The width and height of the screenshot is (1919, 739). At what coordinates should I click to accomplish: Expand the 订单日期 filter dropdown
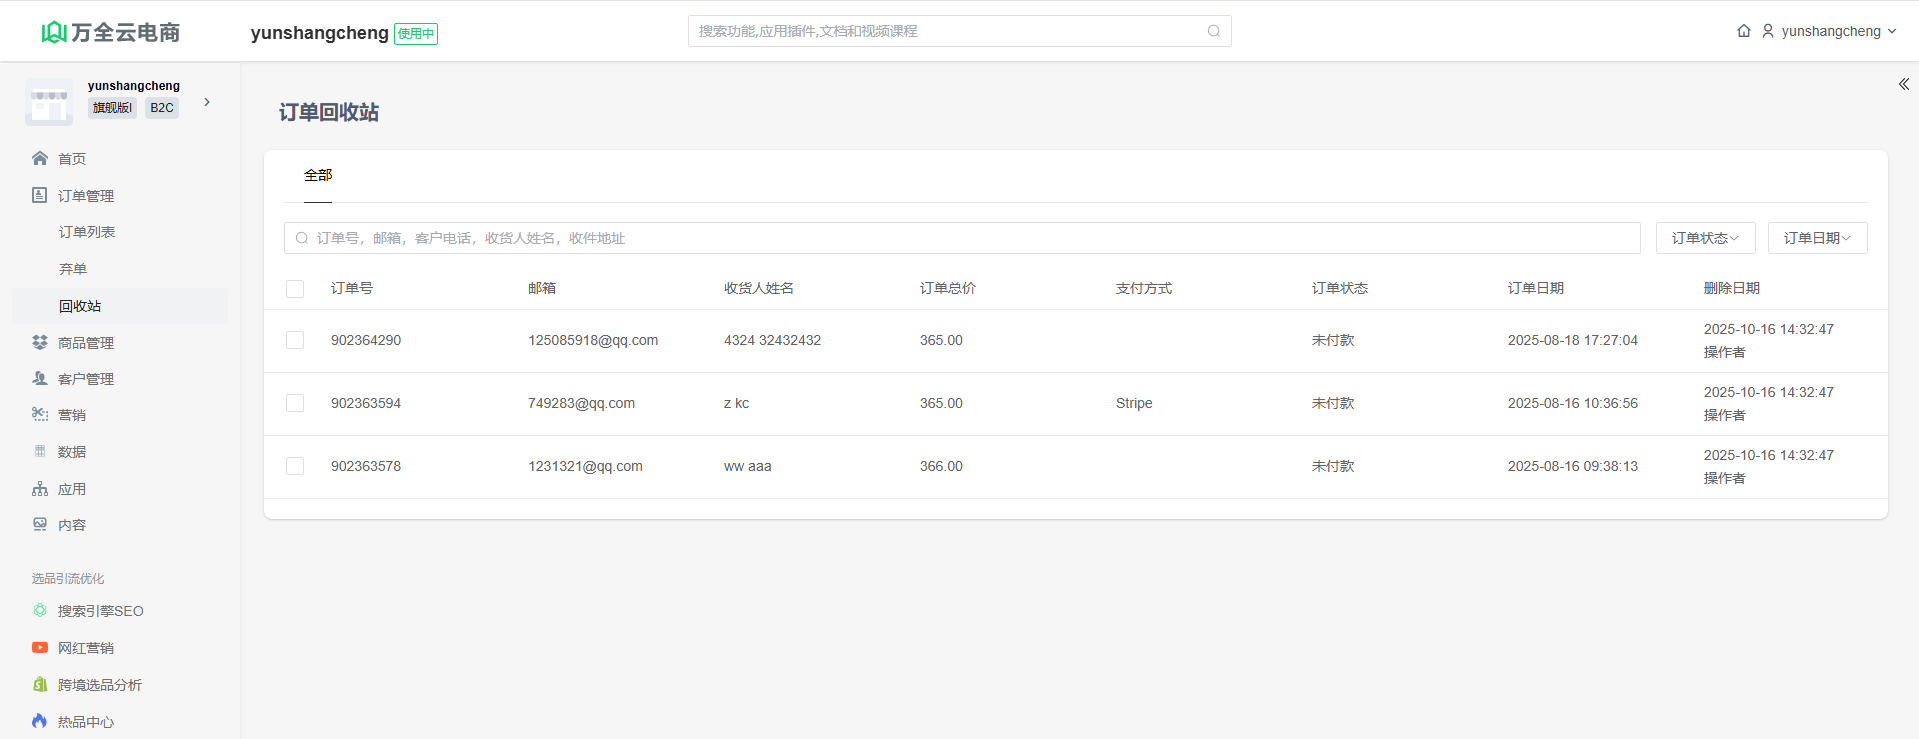1817,238
